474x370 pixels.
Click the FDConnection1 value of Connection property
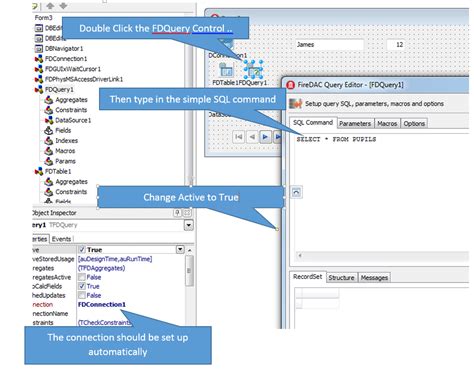click(x=102, y=305)
